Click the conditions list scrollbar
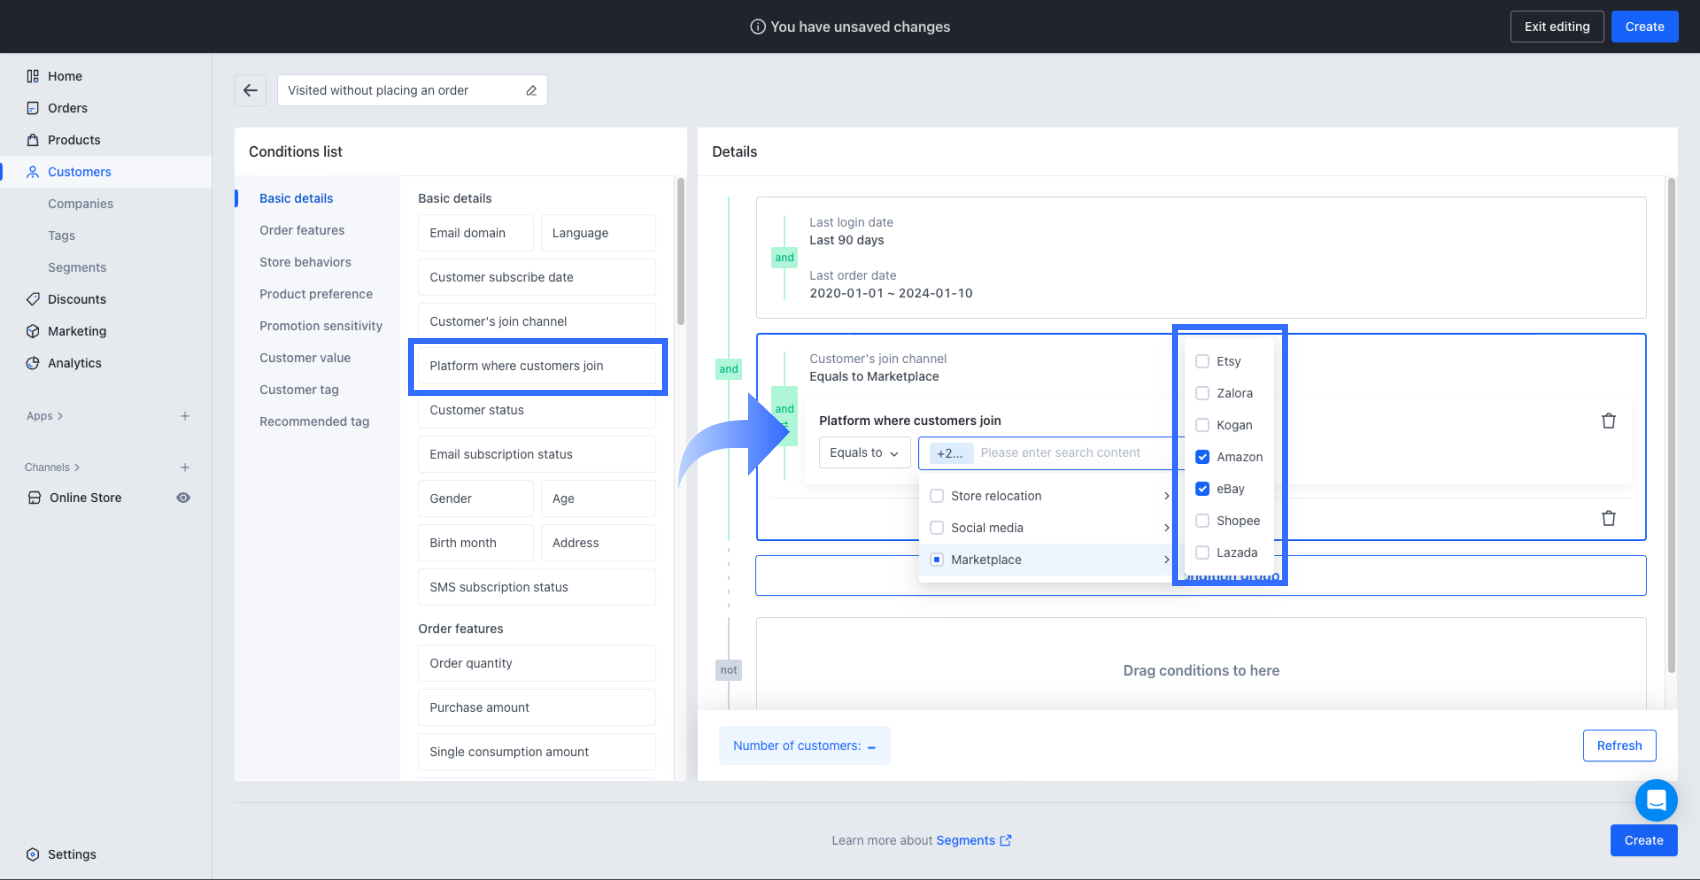The image size is (1700, 880). click(681, 251)
